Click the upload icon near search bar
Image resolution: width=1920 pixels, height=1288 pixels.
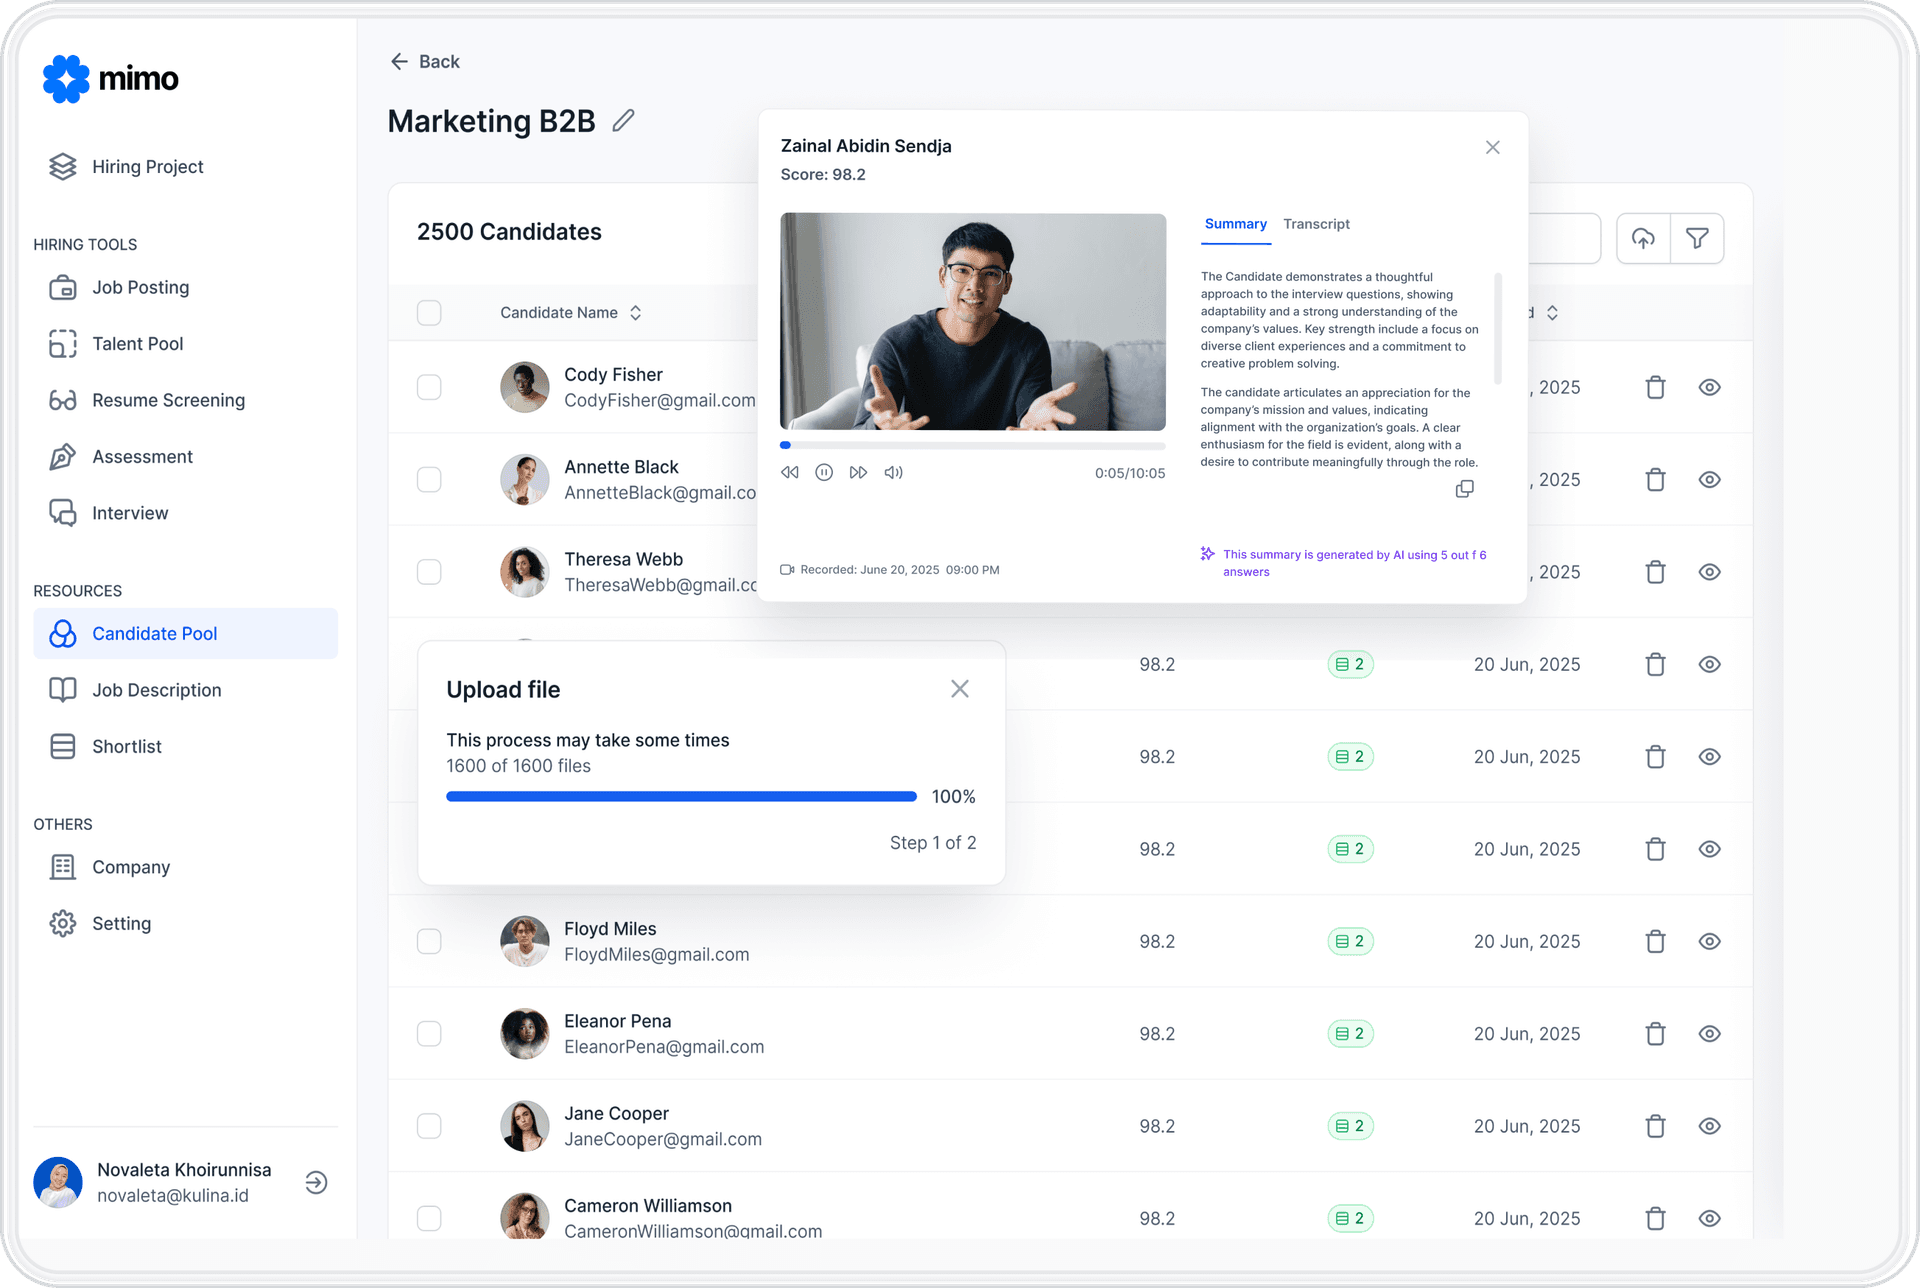1643,238
